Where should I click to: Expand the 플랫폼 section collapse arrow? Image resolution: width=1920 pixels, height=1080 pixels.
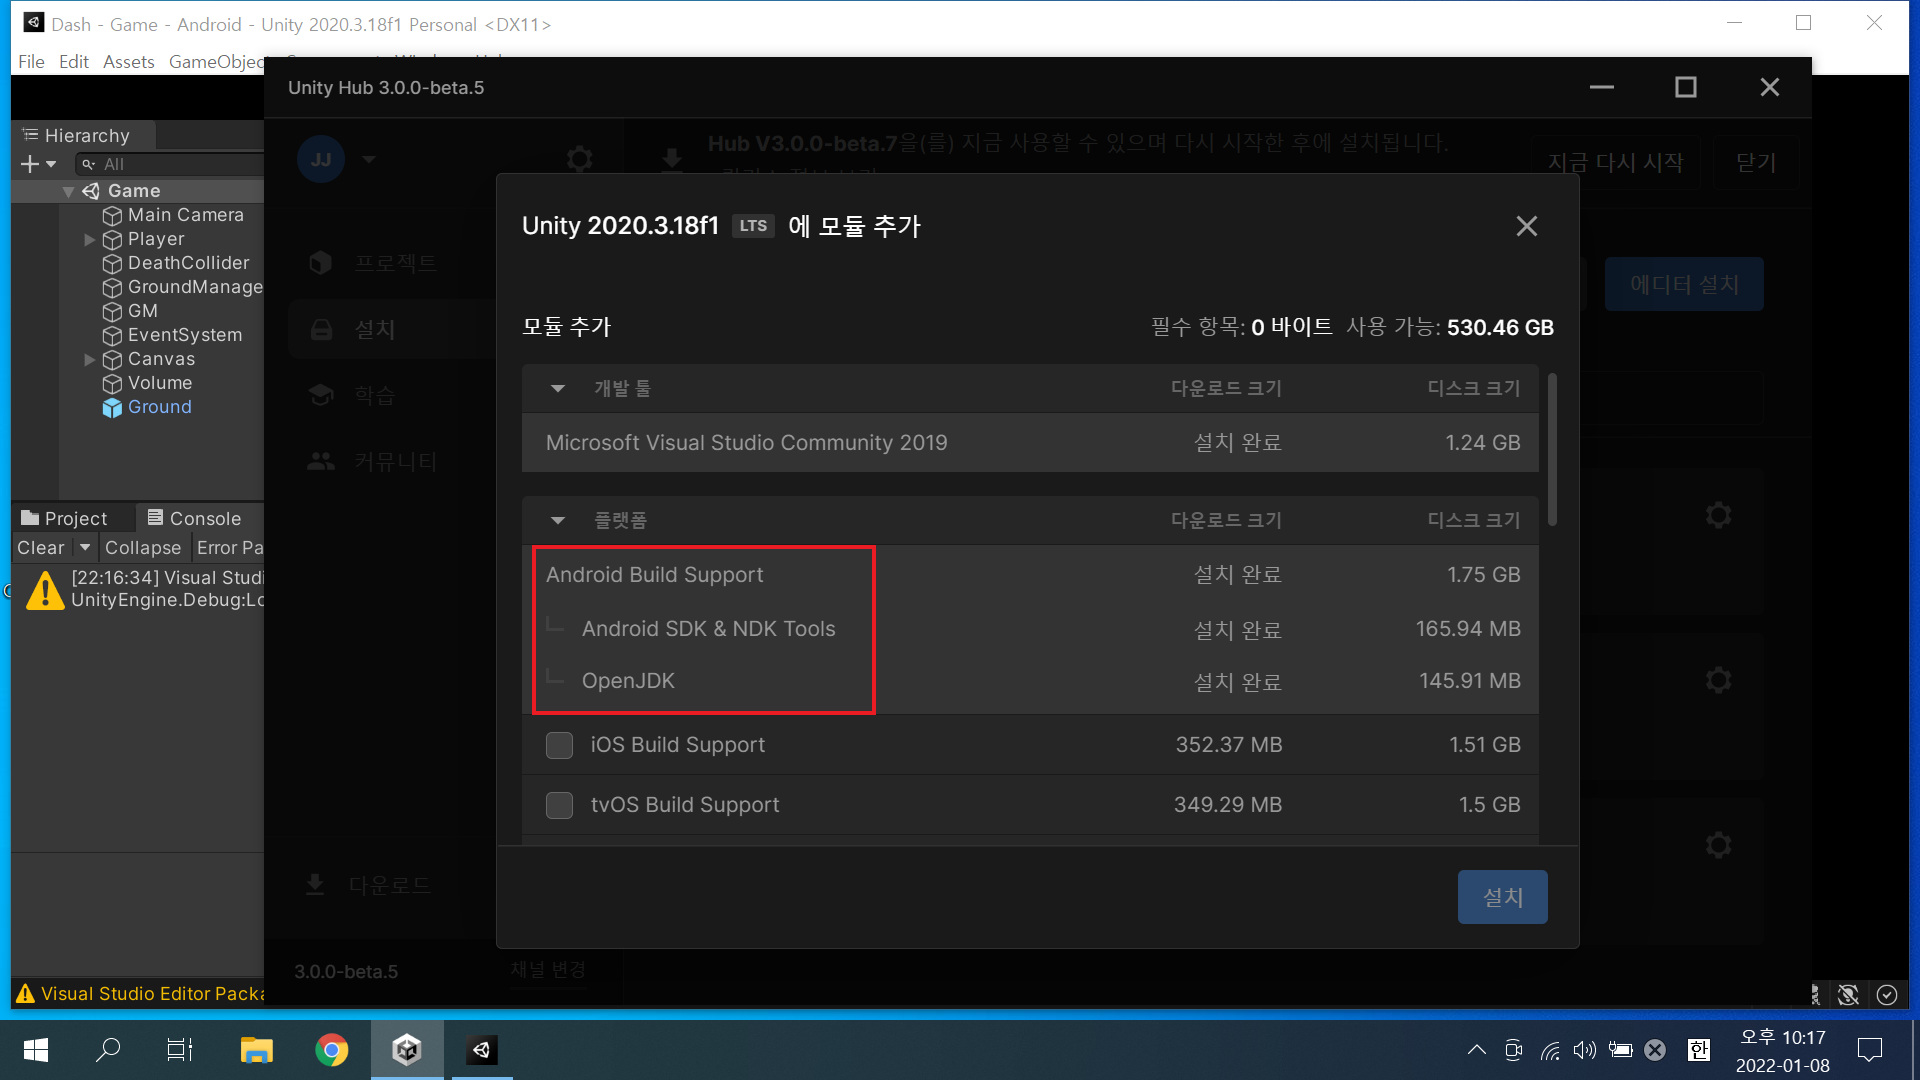[x=556, y=520]
